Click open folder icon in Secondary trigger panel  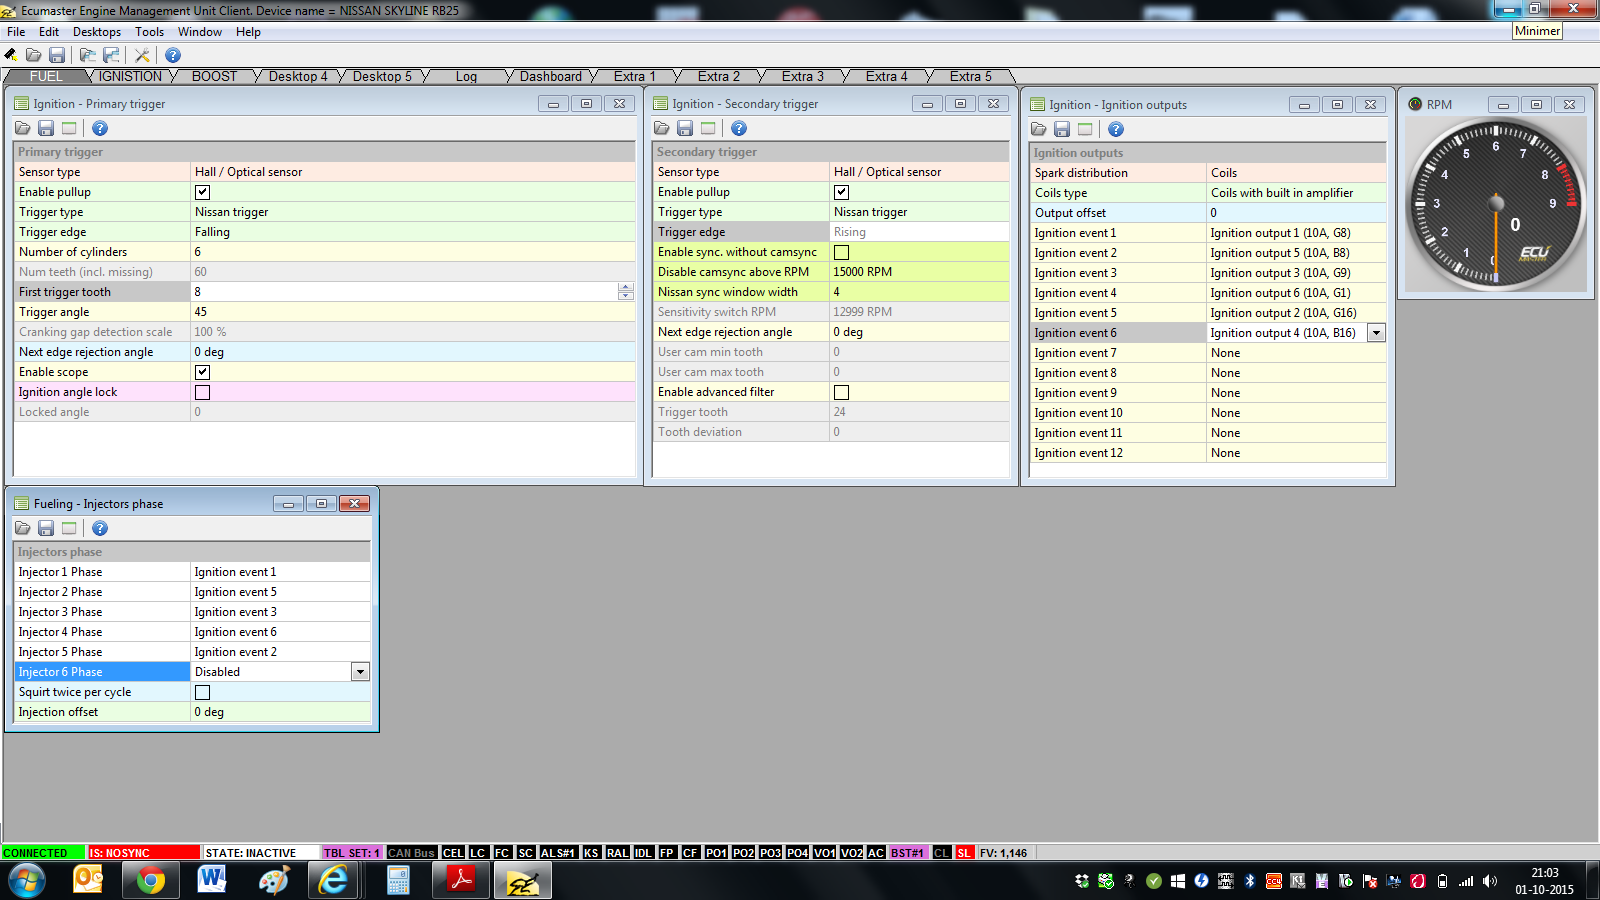click(x=662, y=128)
